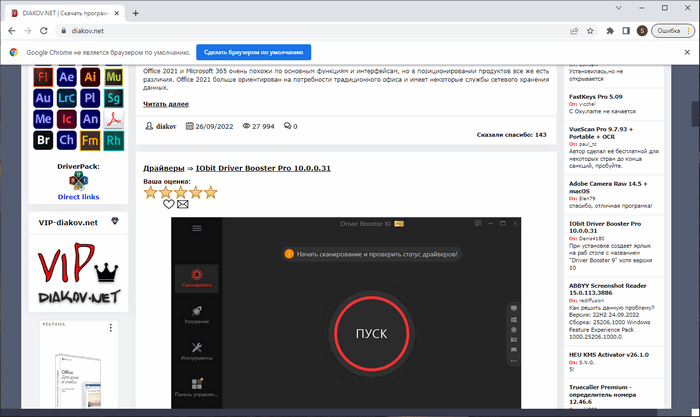This screenshot has height=417, width=700.
Task: Select the DIAKOV.NET browser tab
Action: click(x=62, y=11)
